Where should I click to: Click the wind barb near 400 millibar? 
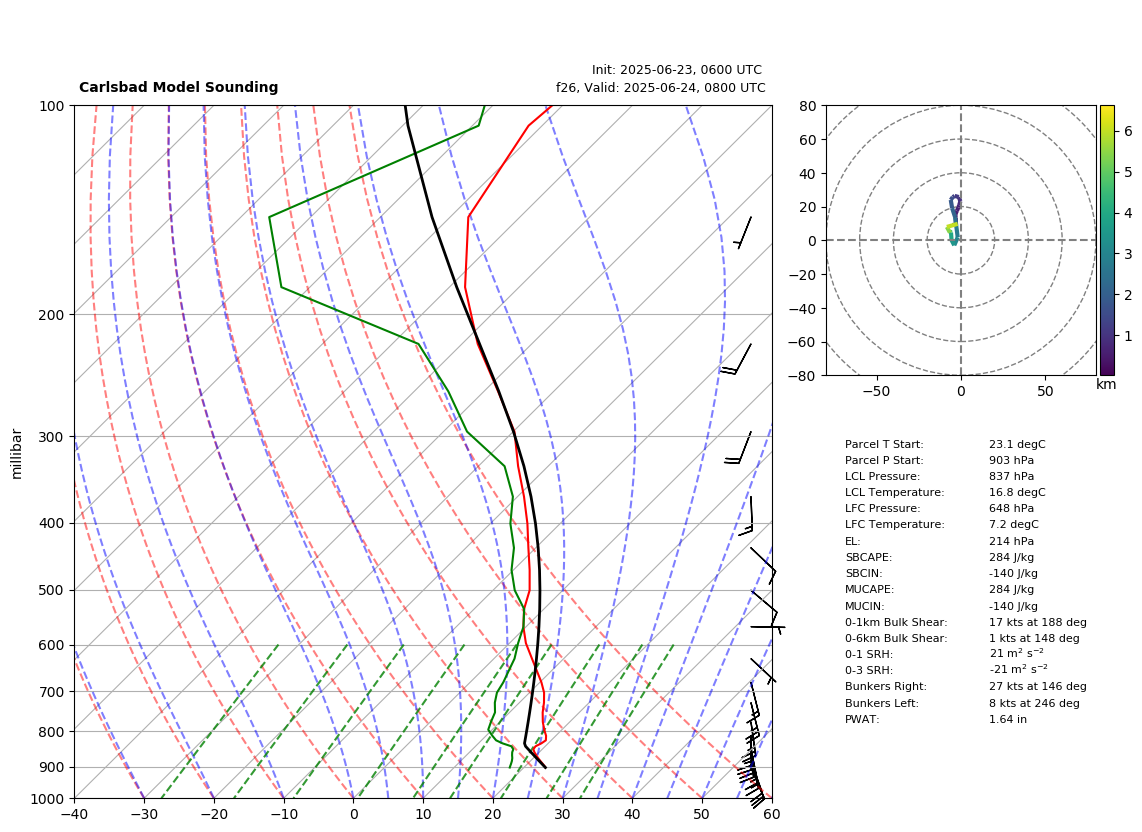pos(747,516)
